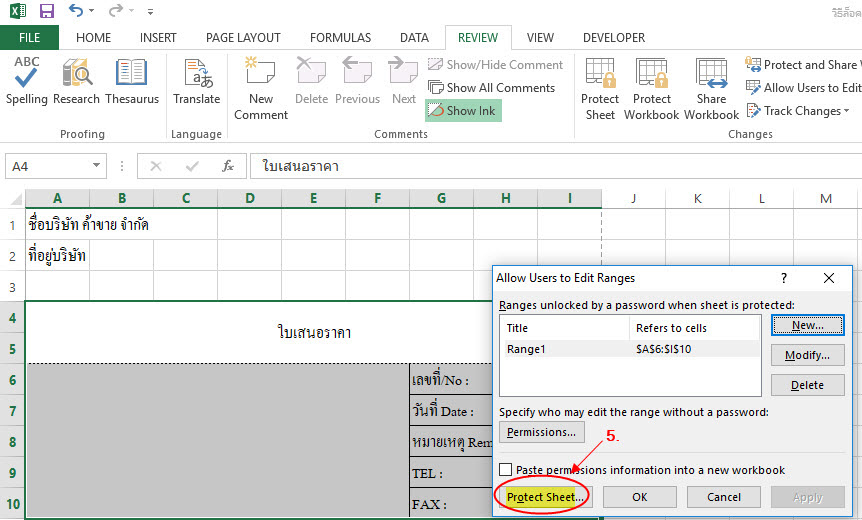
Task: Click Cancel in Allow Users dialog
Action: (724, 497)
